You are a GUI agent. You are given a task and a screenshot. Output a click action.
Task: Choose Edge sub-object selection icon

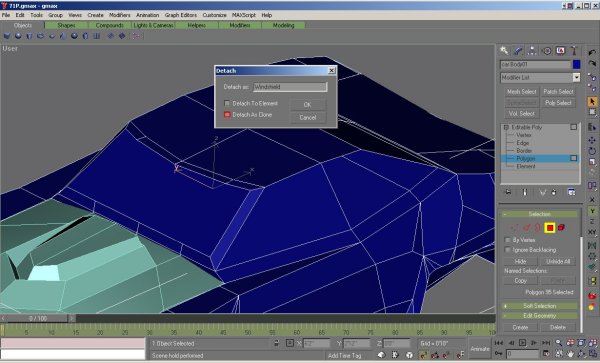coord(526,228)
